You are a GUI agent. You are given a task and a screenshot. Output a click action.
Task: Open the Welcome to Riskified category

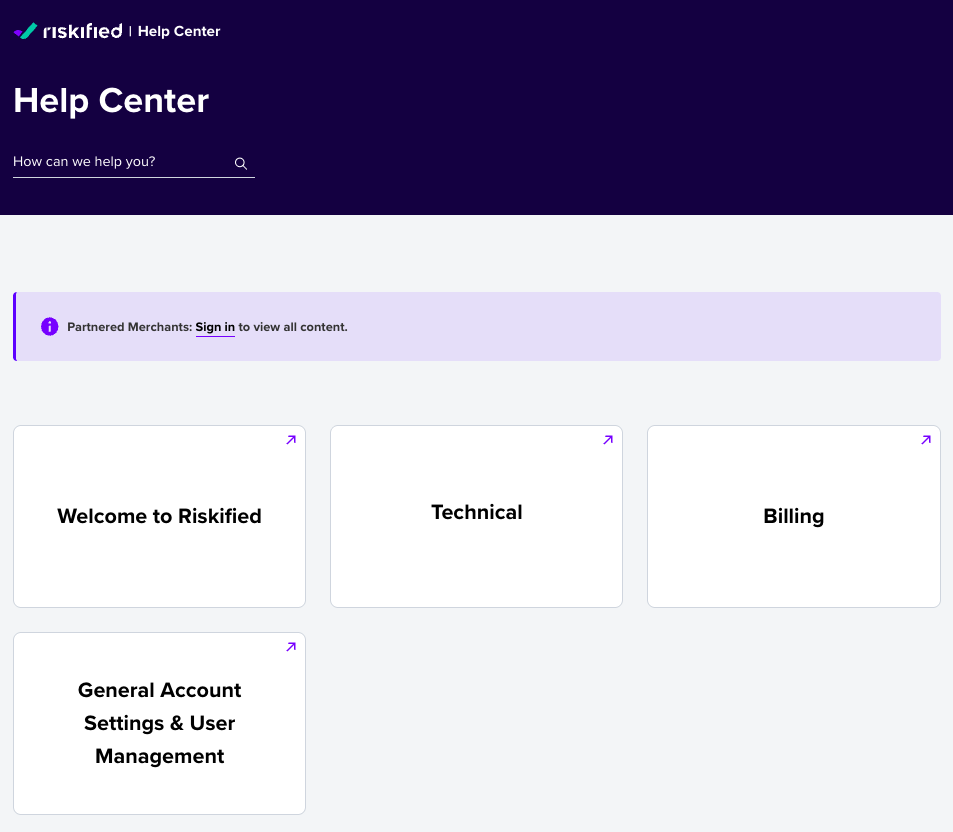pos(159,517)
